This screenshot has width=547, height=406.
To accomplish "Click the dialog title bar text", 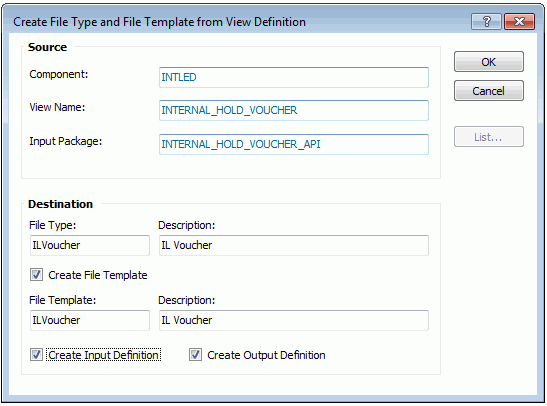I will pyautogui.click(x=159, y=22).
